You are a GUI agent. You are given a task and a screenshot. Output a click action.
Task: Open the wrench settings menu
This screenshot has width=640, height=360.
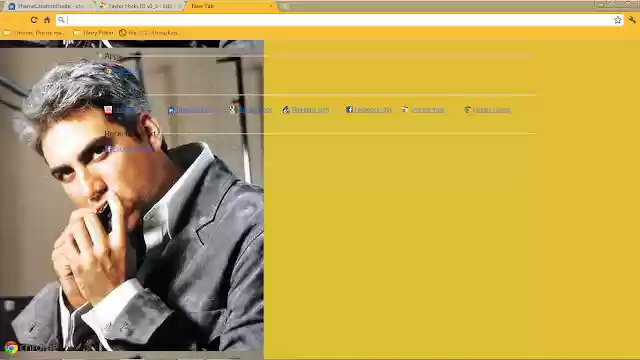pyautogui.click(x=632, y=20)
